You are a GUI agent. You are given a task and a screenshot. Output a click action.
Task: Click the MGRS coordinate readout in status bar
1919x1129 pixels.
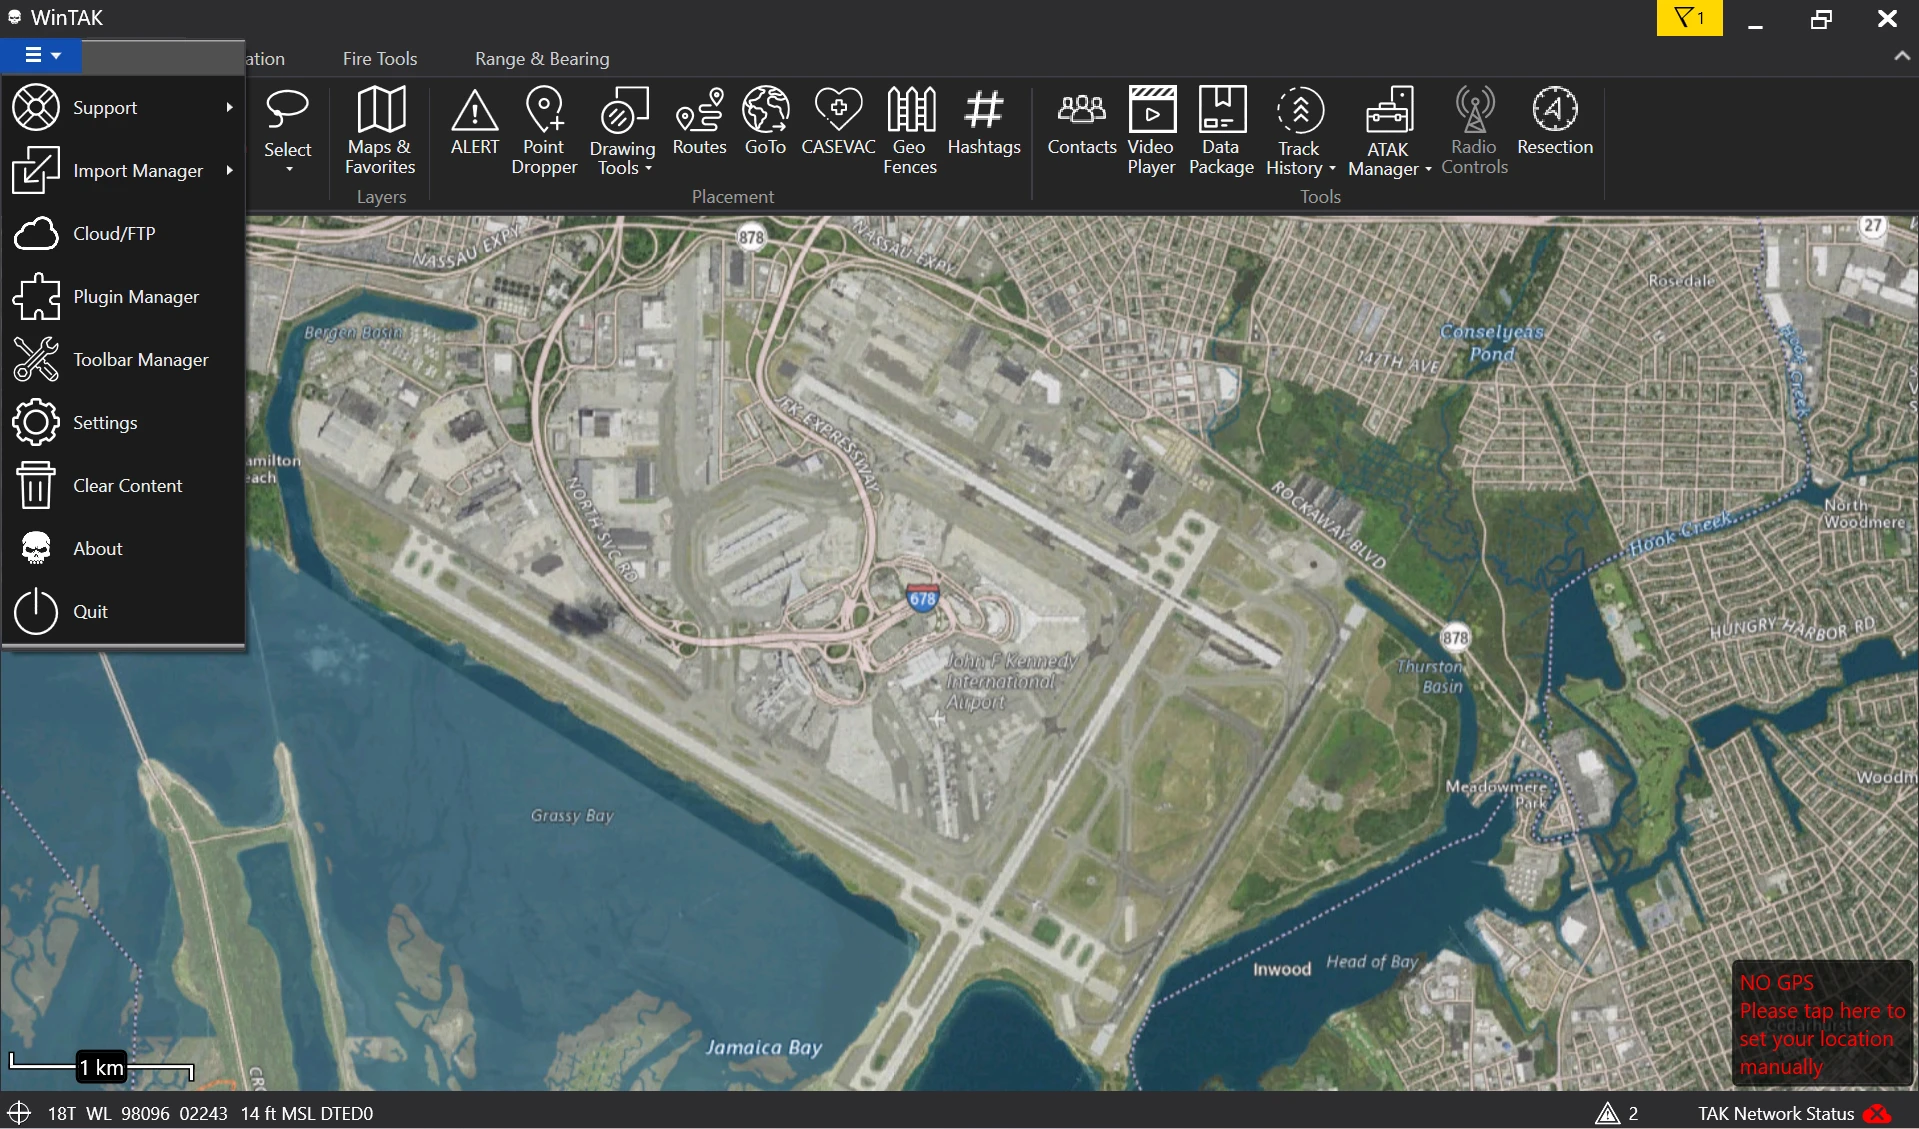tap(138, 1113)
